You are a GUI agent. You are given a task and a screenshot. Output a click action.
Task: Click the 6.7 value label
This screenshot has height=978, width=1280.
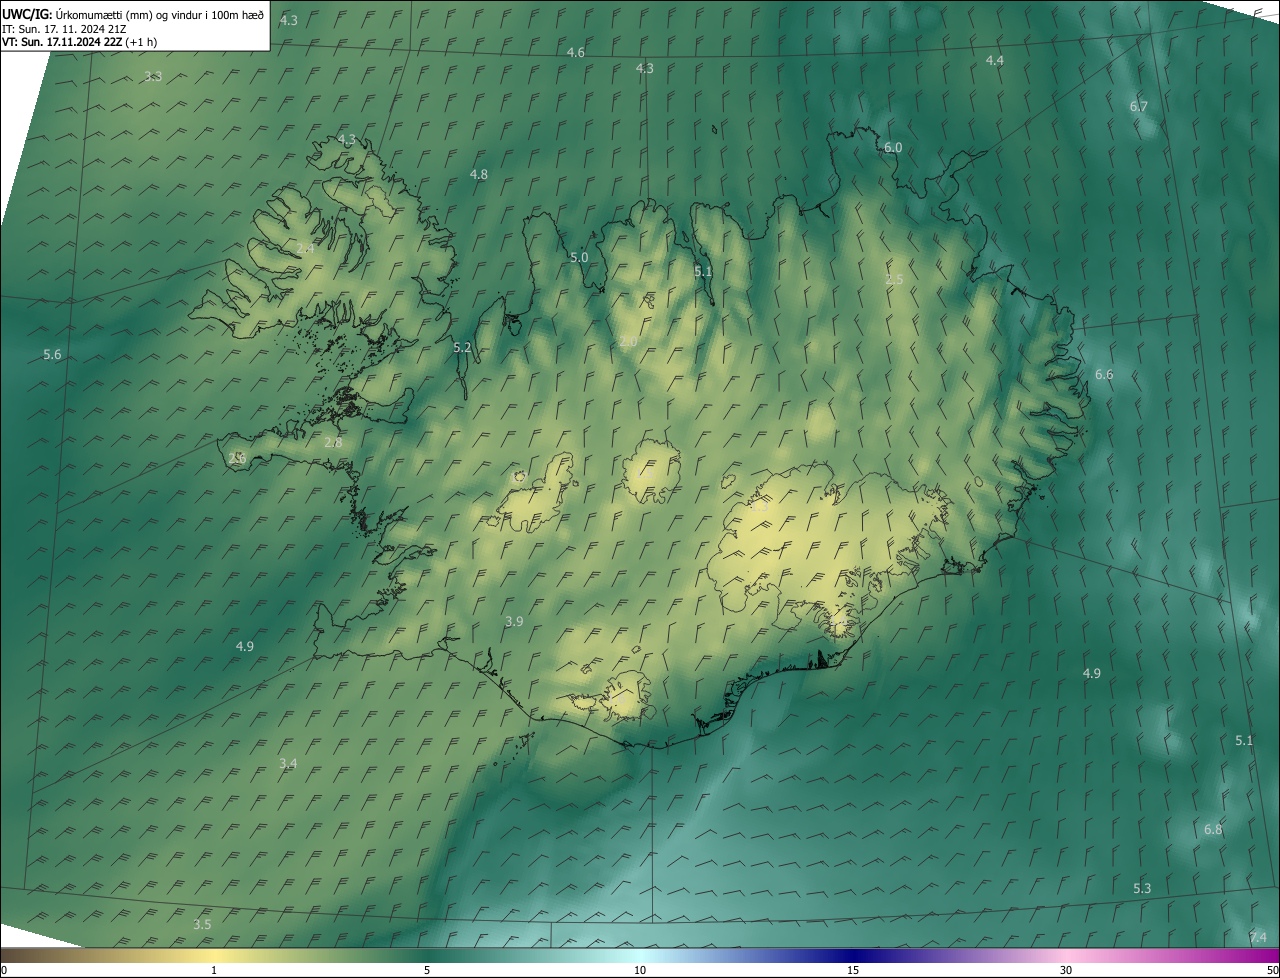[x=1139, y=107]
